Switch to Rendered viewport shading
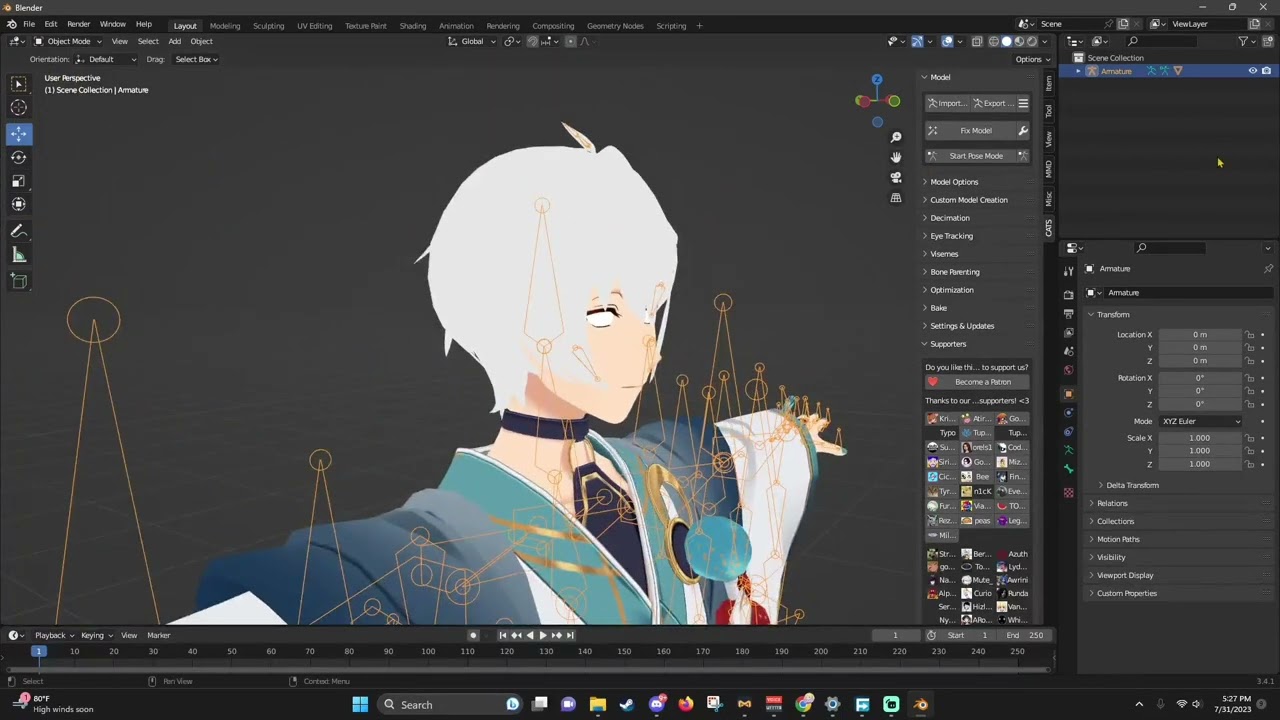This screenshot has height=720, width=1280. click(1033, 41)
